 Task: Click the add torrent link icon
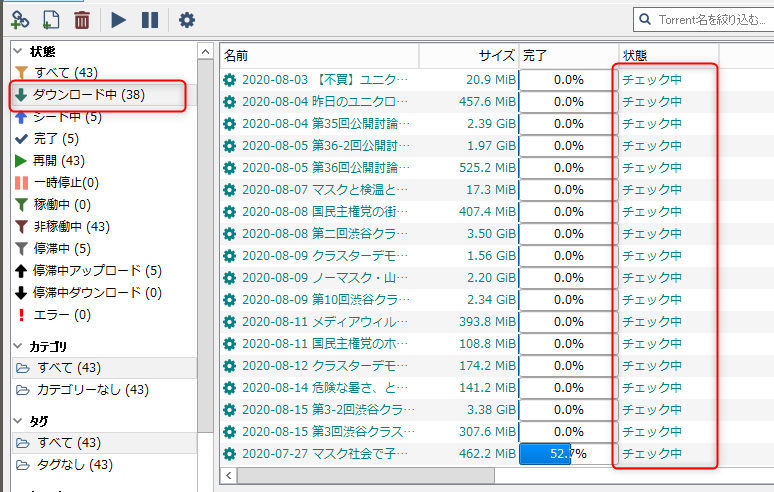tap(20, 19)
